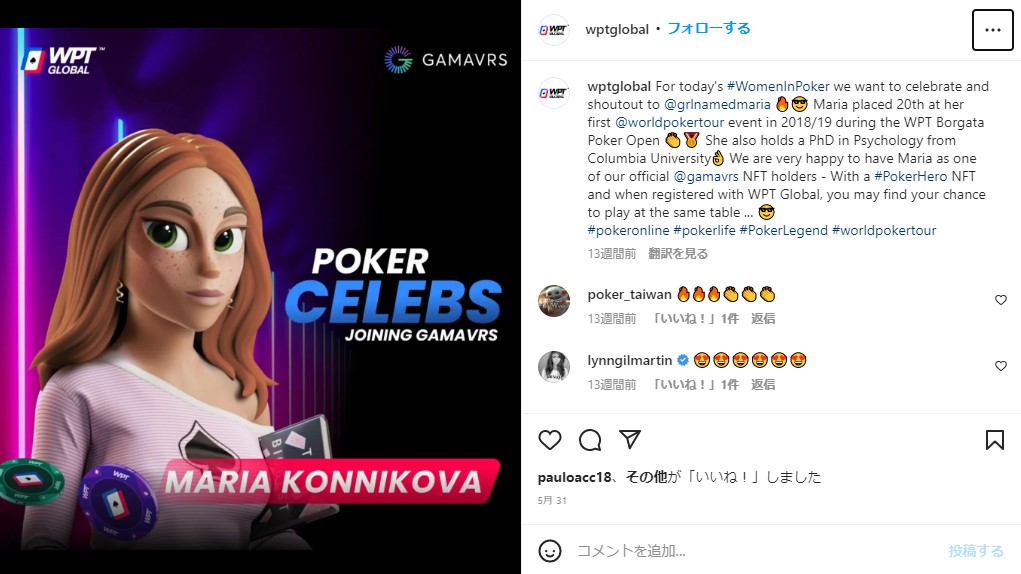Open the #PokerHero hashtag link
1021x574 pixels.
click(x=910, y=176)
